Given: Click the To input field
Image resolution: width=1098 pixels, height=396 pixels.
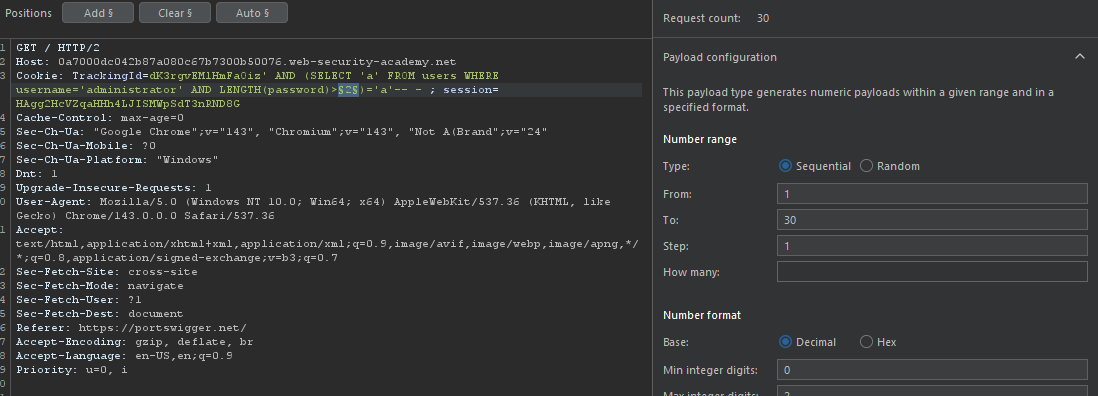Looking at the screenshot, I should (932, 220).
